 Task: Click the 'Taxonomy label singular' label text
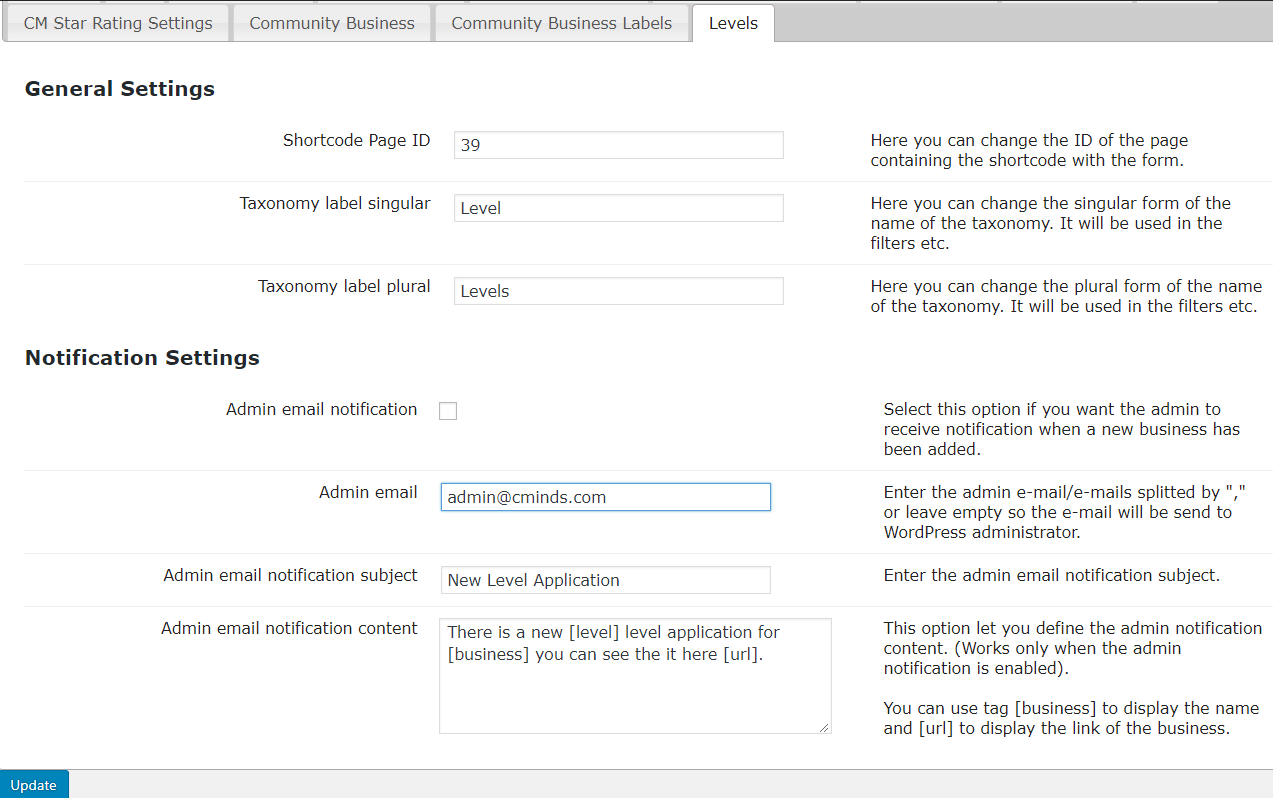[335, 203]
